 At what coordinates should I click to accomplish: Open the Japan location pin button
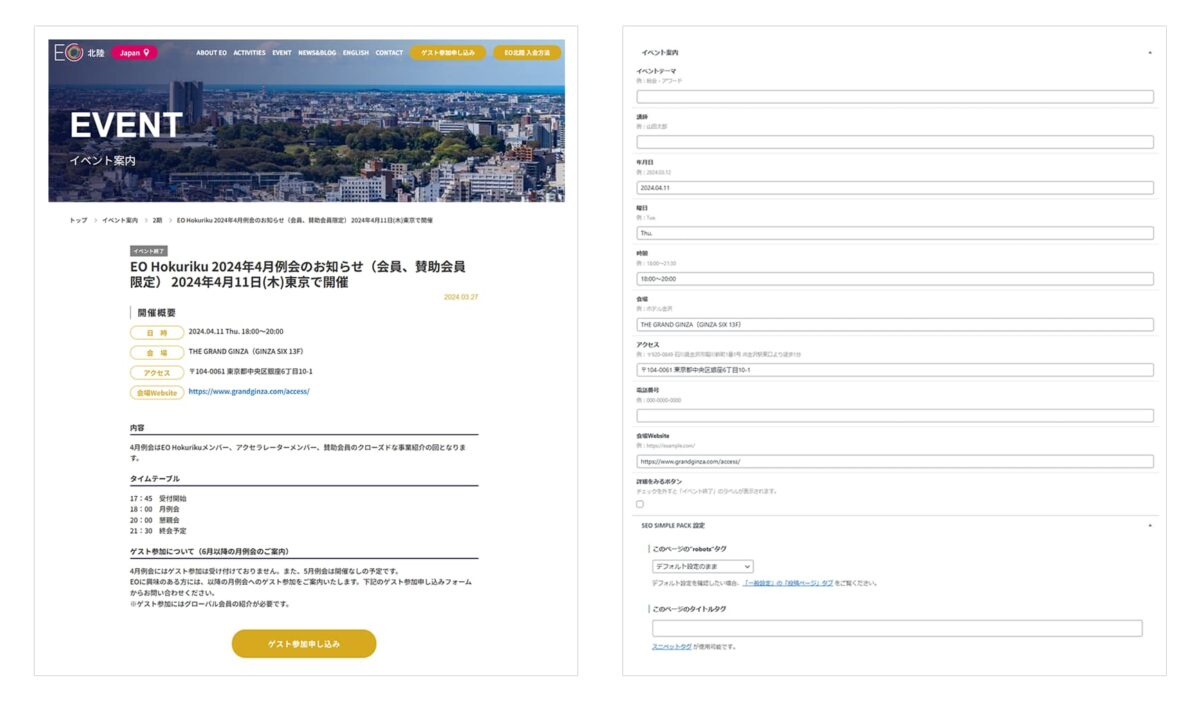134,53
